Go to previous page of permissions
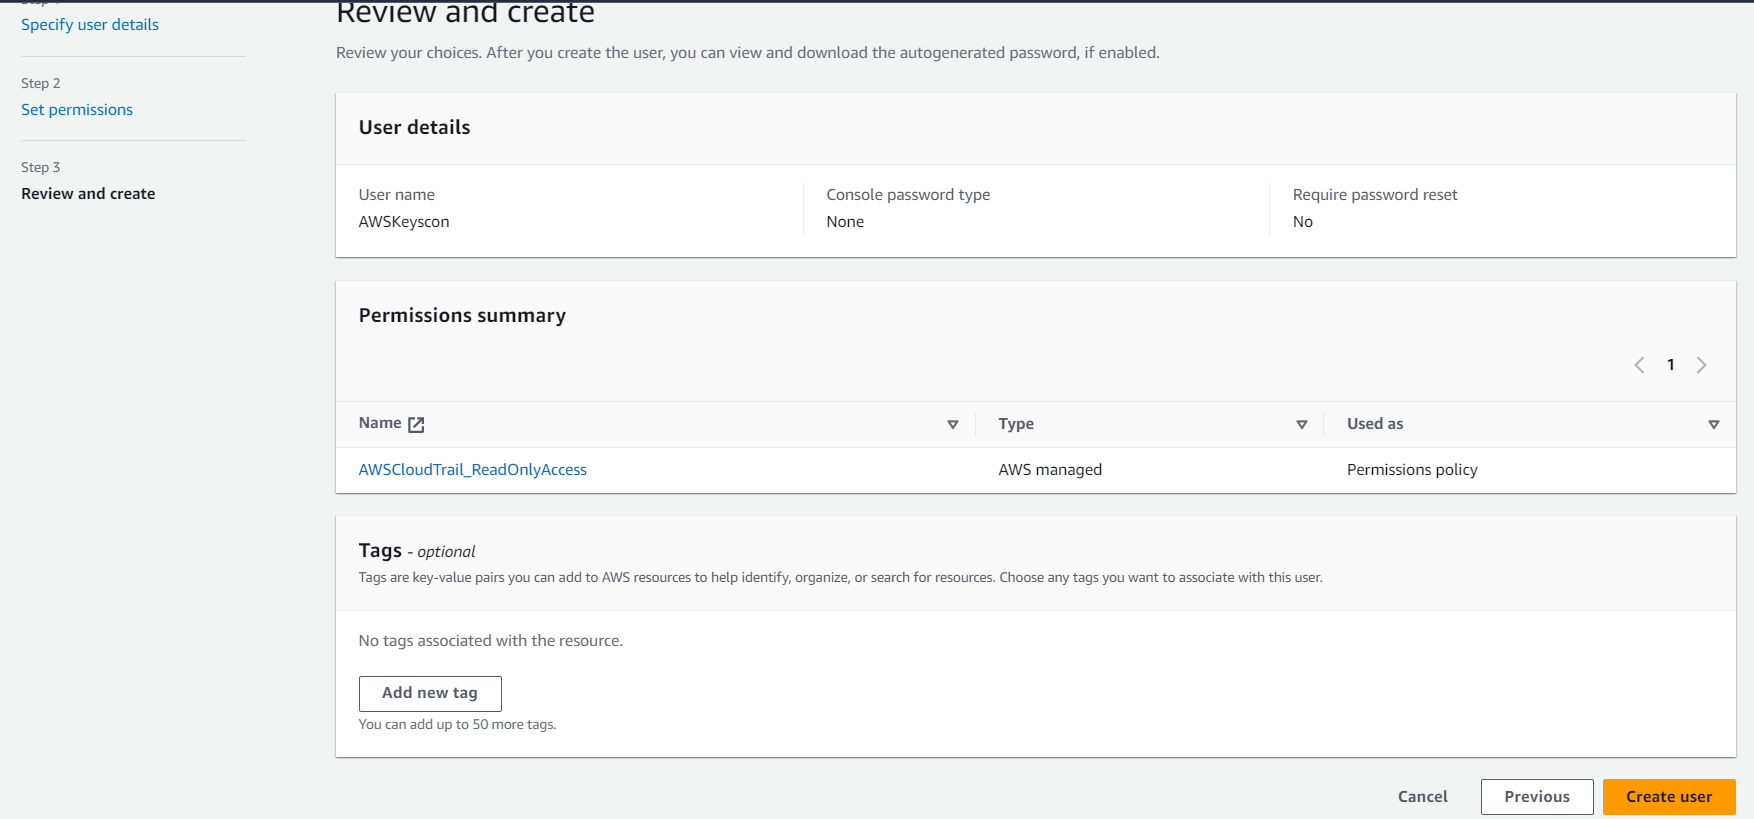Image resolution: width=1754 pixels, height=819 pixels. (x=1639, y=365)
